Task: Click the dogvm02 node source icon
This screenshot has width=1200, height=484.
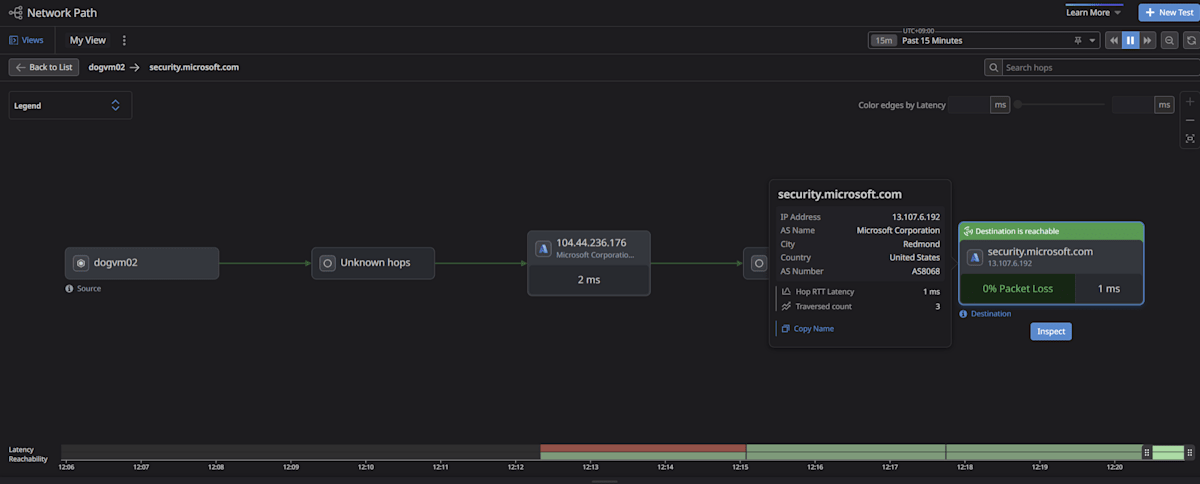Action: click(81, 263)
